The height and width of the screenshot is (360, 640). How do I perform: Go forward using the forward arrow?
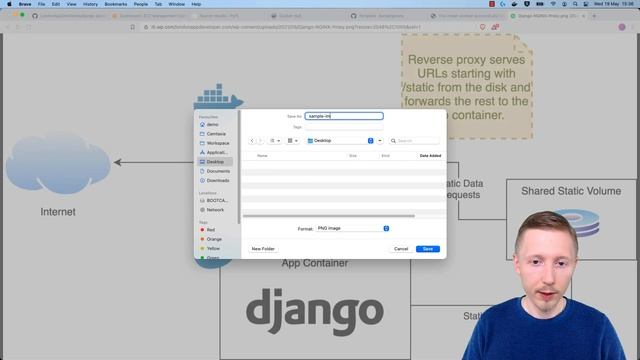click(x=260, y=141)
